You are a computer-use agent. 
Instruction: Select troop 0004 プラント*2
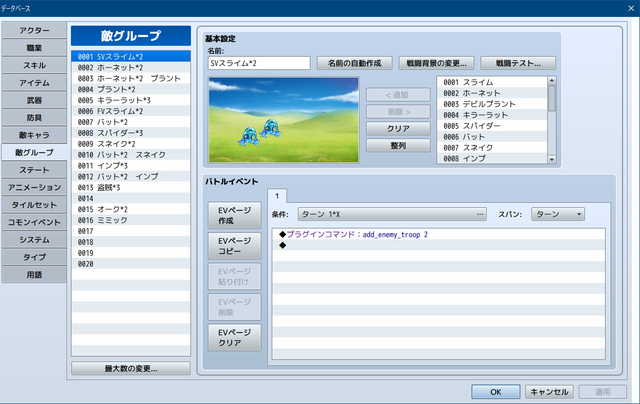coord(131,89)
